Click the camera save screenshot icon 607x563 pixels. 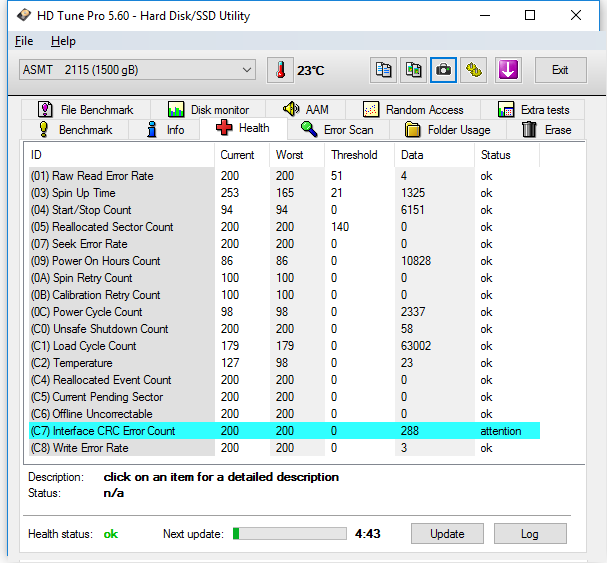[443, 70]
